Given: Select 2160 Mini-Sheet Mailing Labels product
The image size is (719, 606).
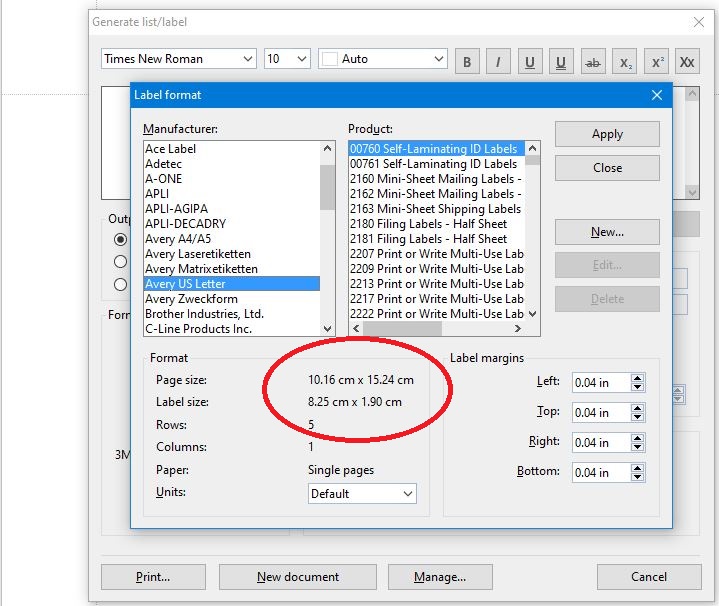Looking at the screenshot, I should 435,179.
